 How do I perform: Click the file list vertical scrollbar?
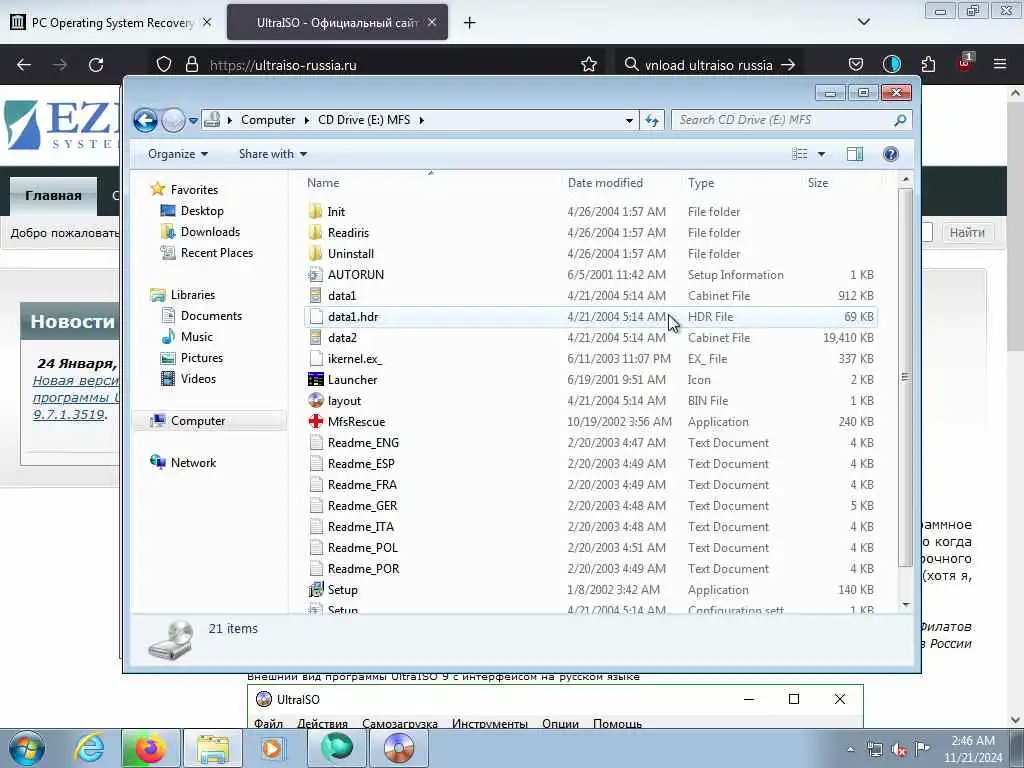[905, 377]
